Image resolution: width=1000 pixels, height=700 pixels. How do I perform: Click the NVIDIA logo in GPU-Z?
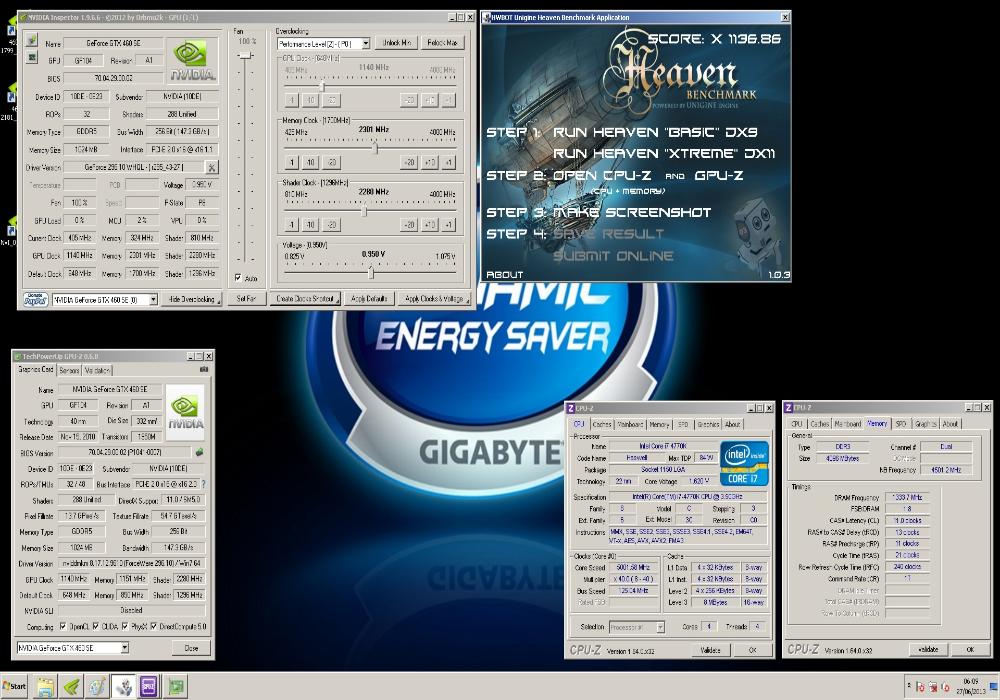click(x=186, y=412)
